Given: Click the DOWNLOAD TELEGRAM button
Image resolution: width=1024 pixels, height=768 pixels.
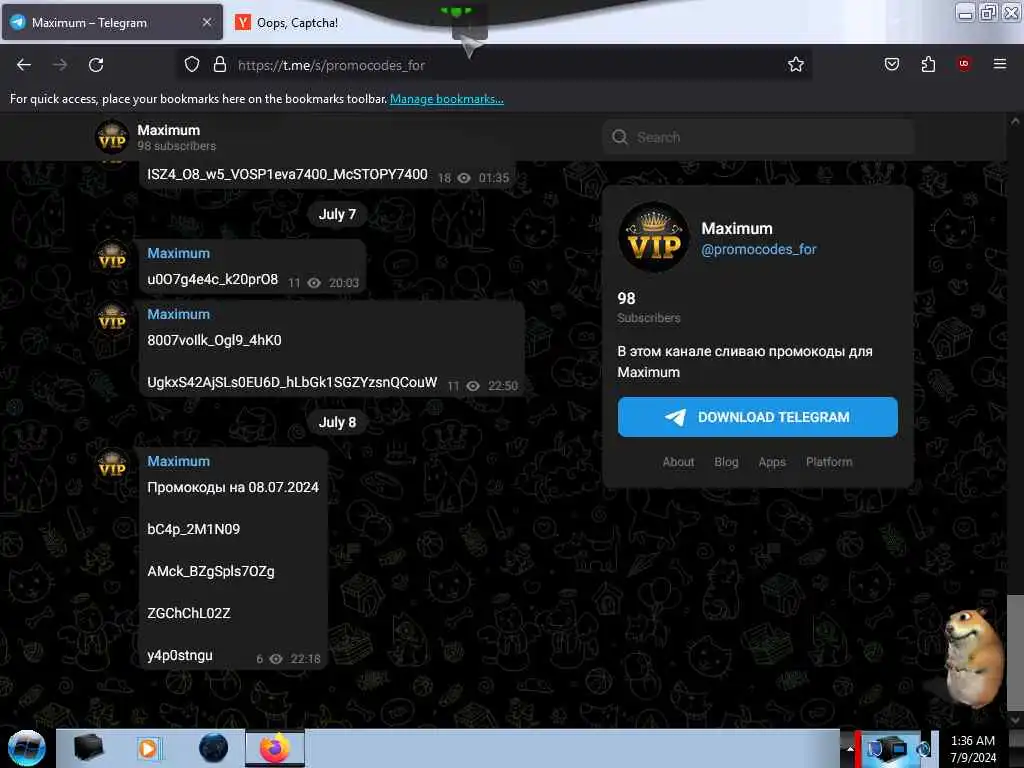Looking at the screenshot, I should pos(758,417).
